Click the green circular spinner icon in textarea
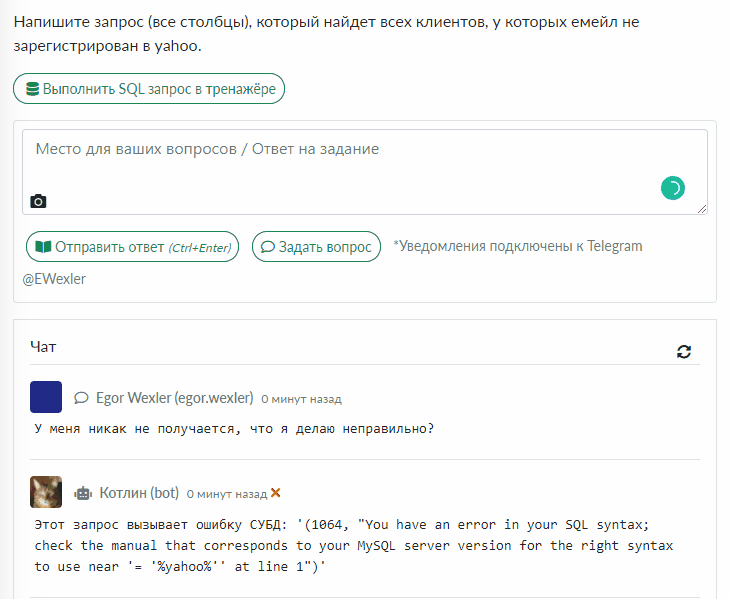Screen dimensions: 730x599 (x=673, y=187)
